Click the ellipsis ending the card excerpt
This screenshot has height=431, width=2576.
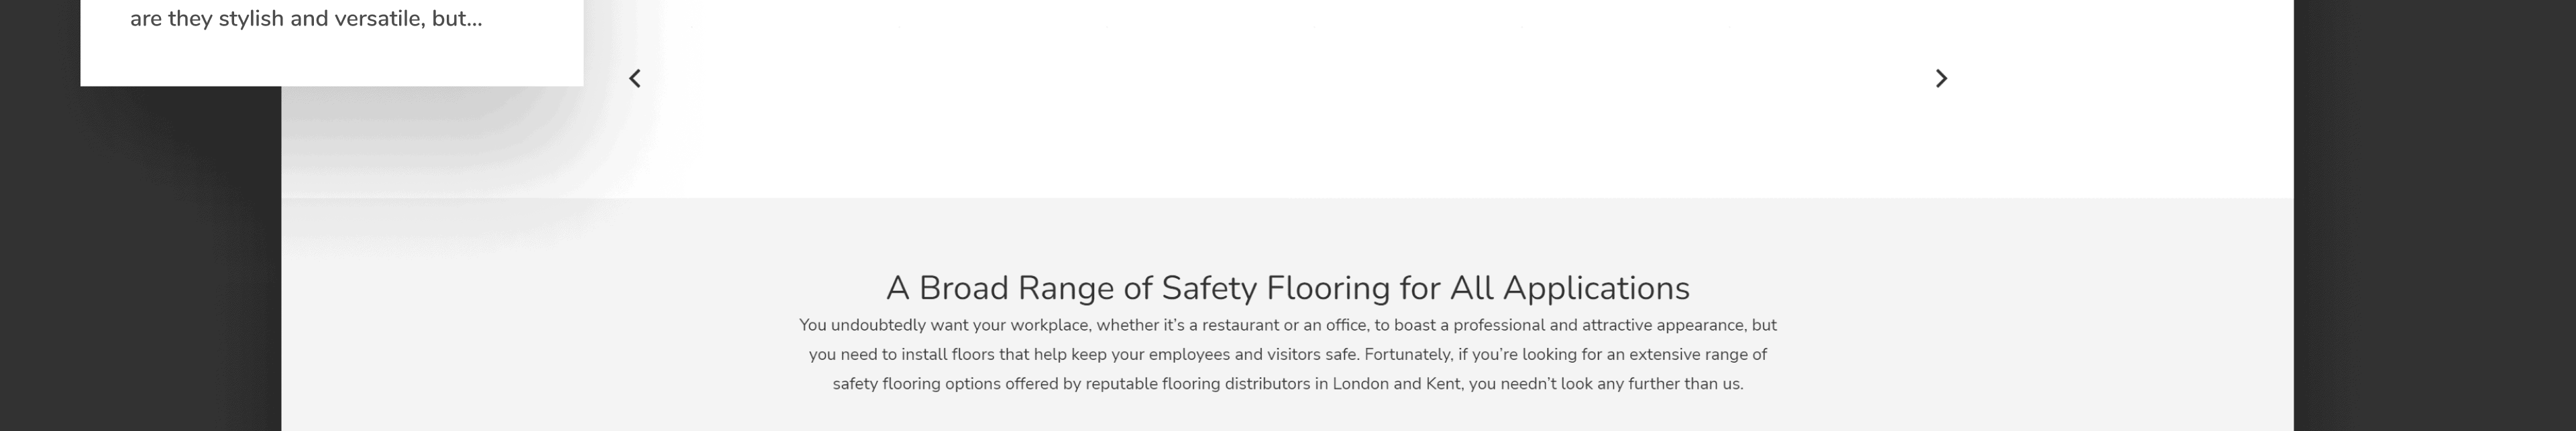click(x=474, y=20)
